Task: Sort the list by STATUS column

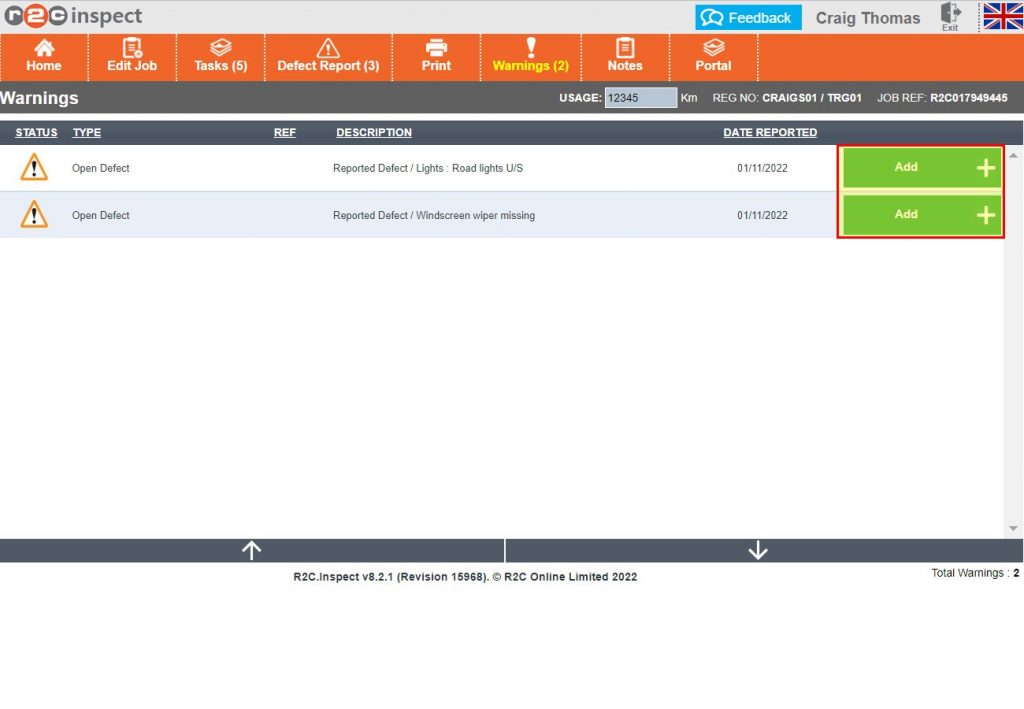Action: point(36,132)
